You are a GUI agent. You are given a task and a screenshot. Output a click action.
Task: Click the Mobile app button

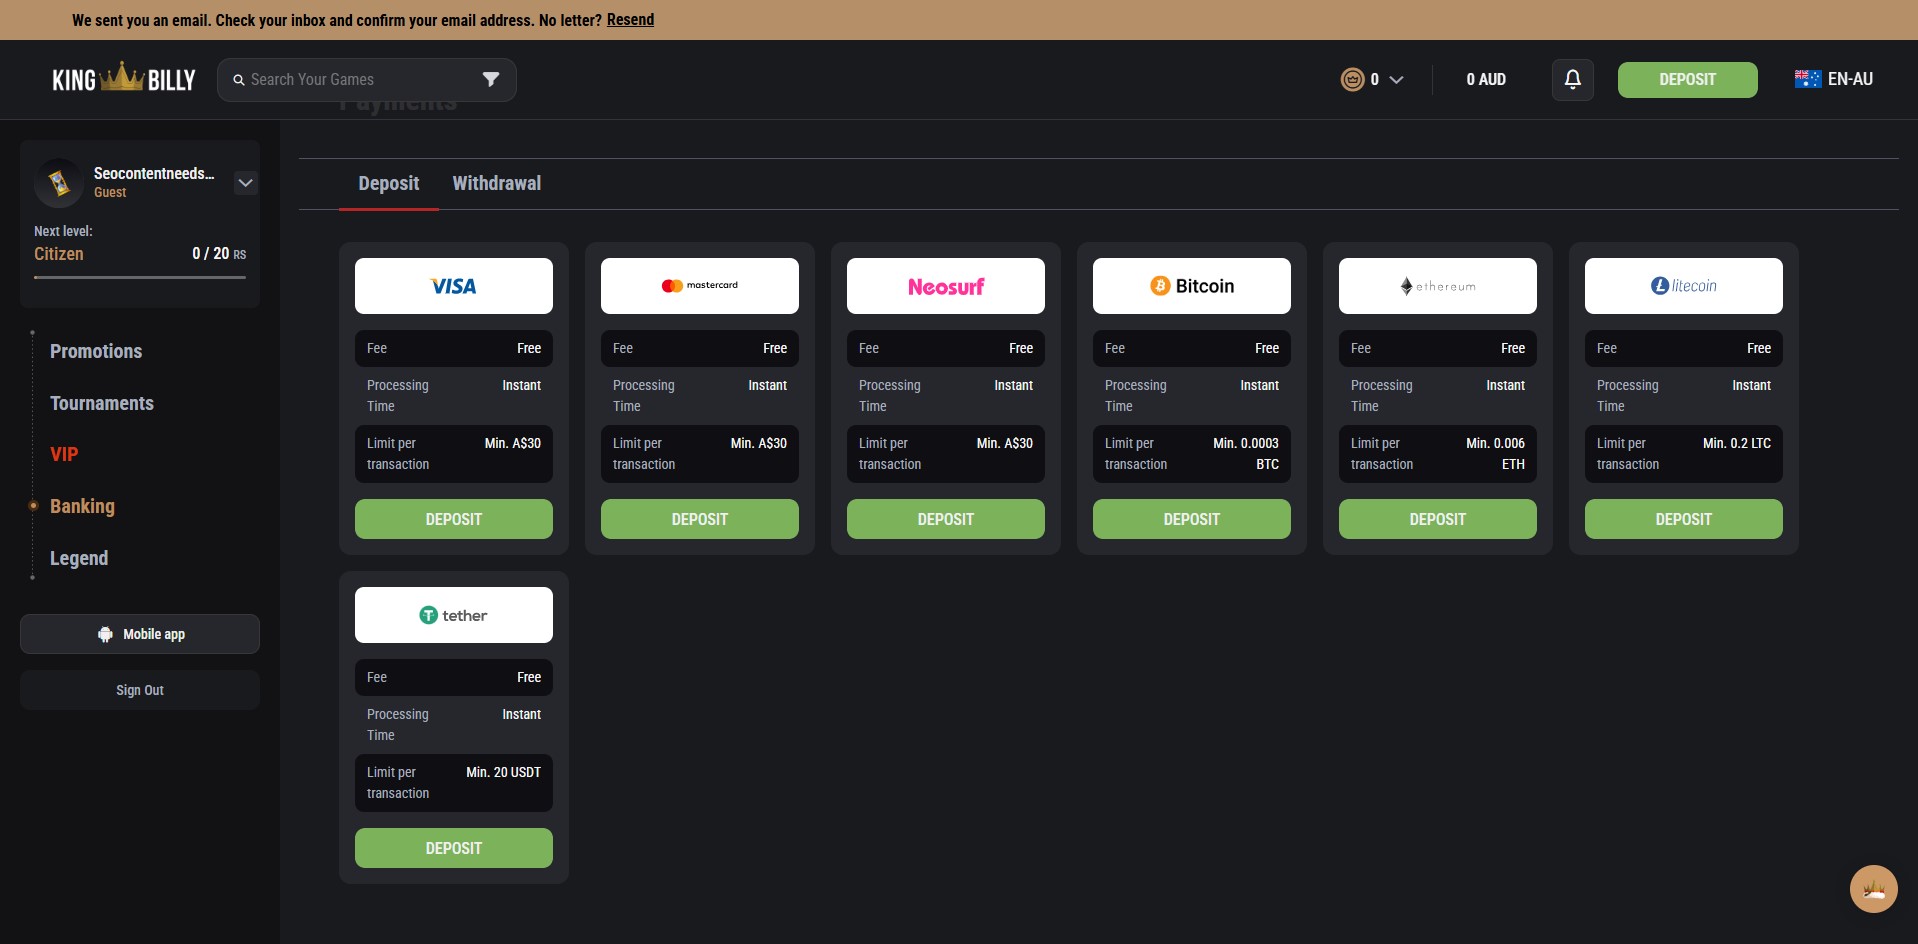pyautogui.click(x=140, y=634)
